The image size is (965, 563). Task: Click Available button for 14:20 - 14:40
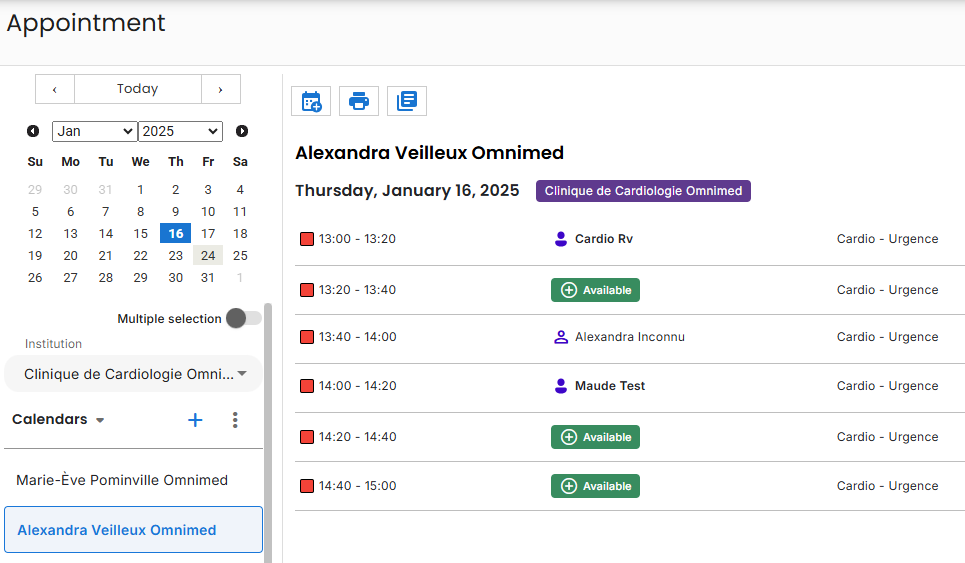[595, 437]
